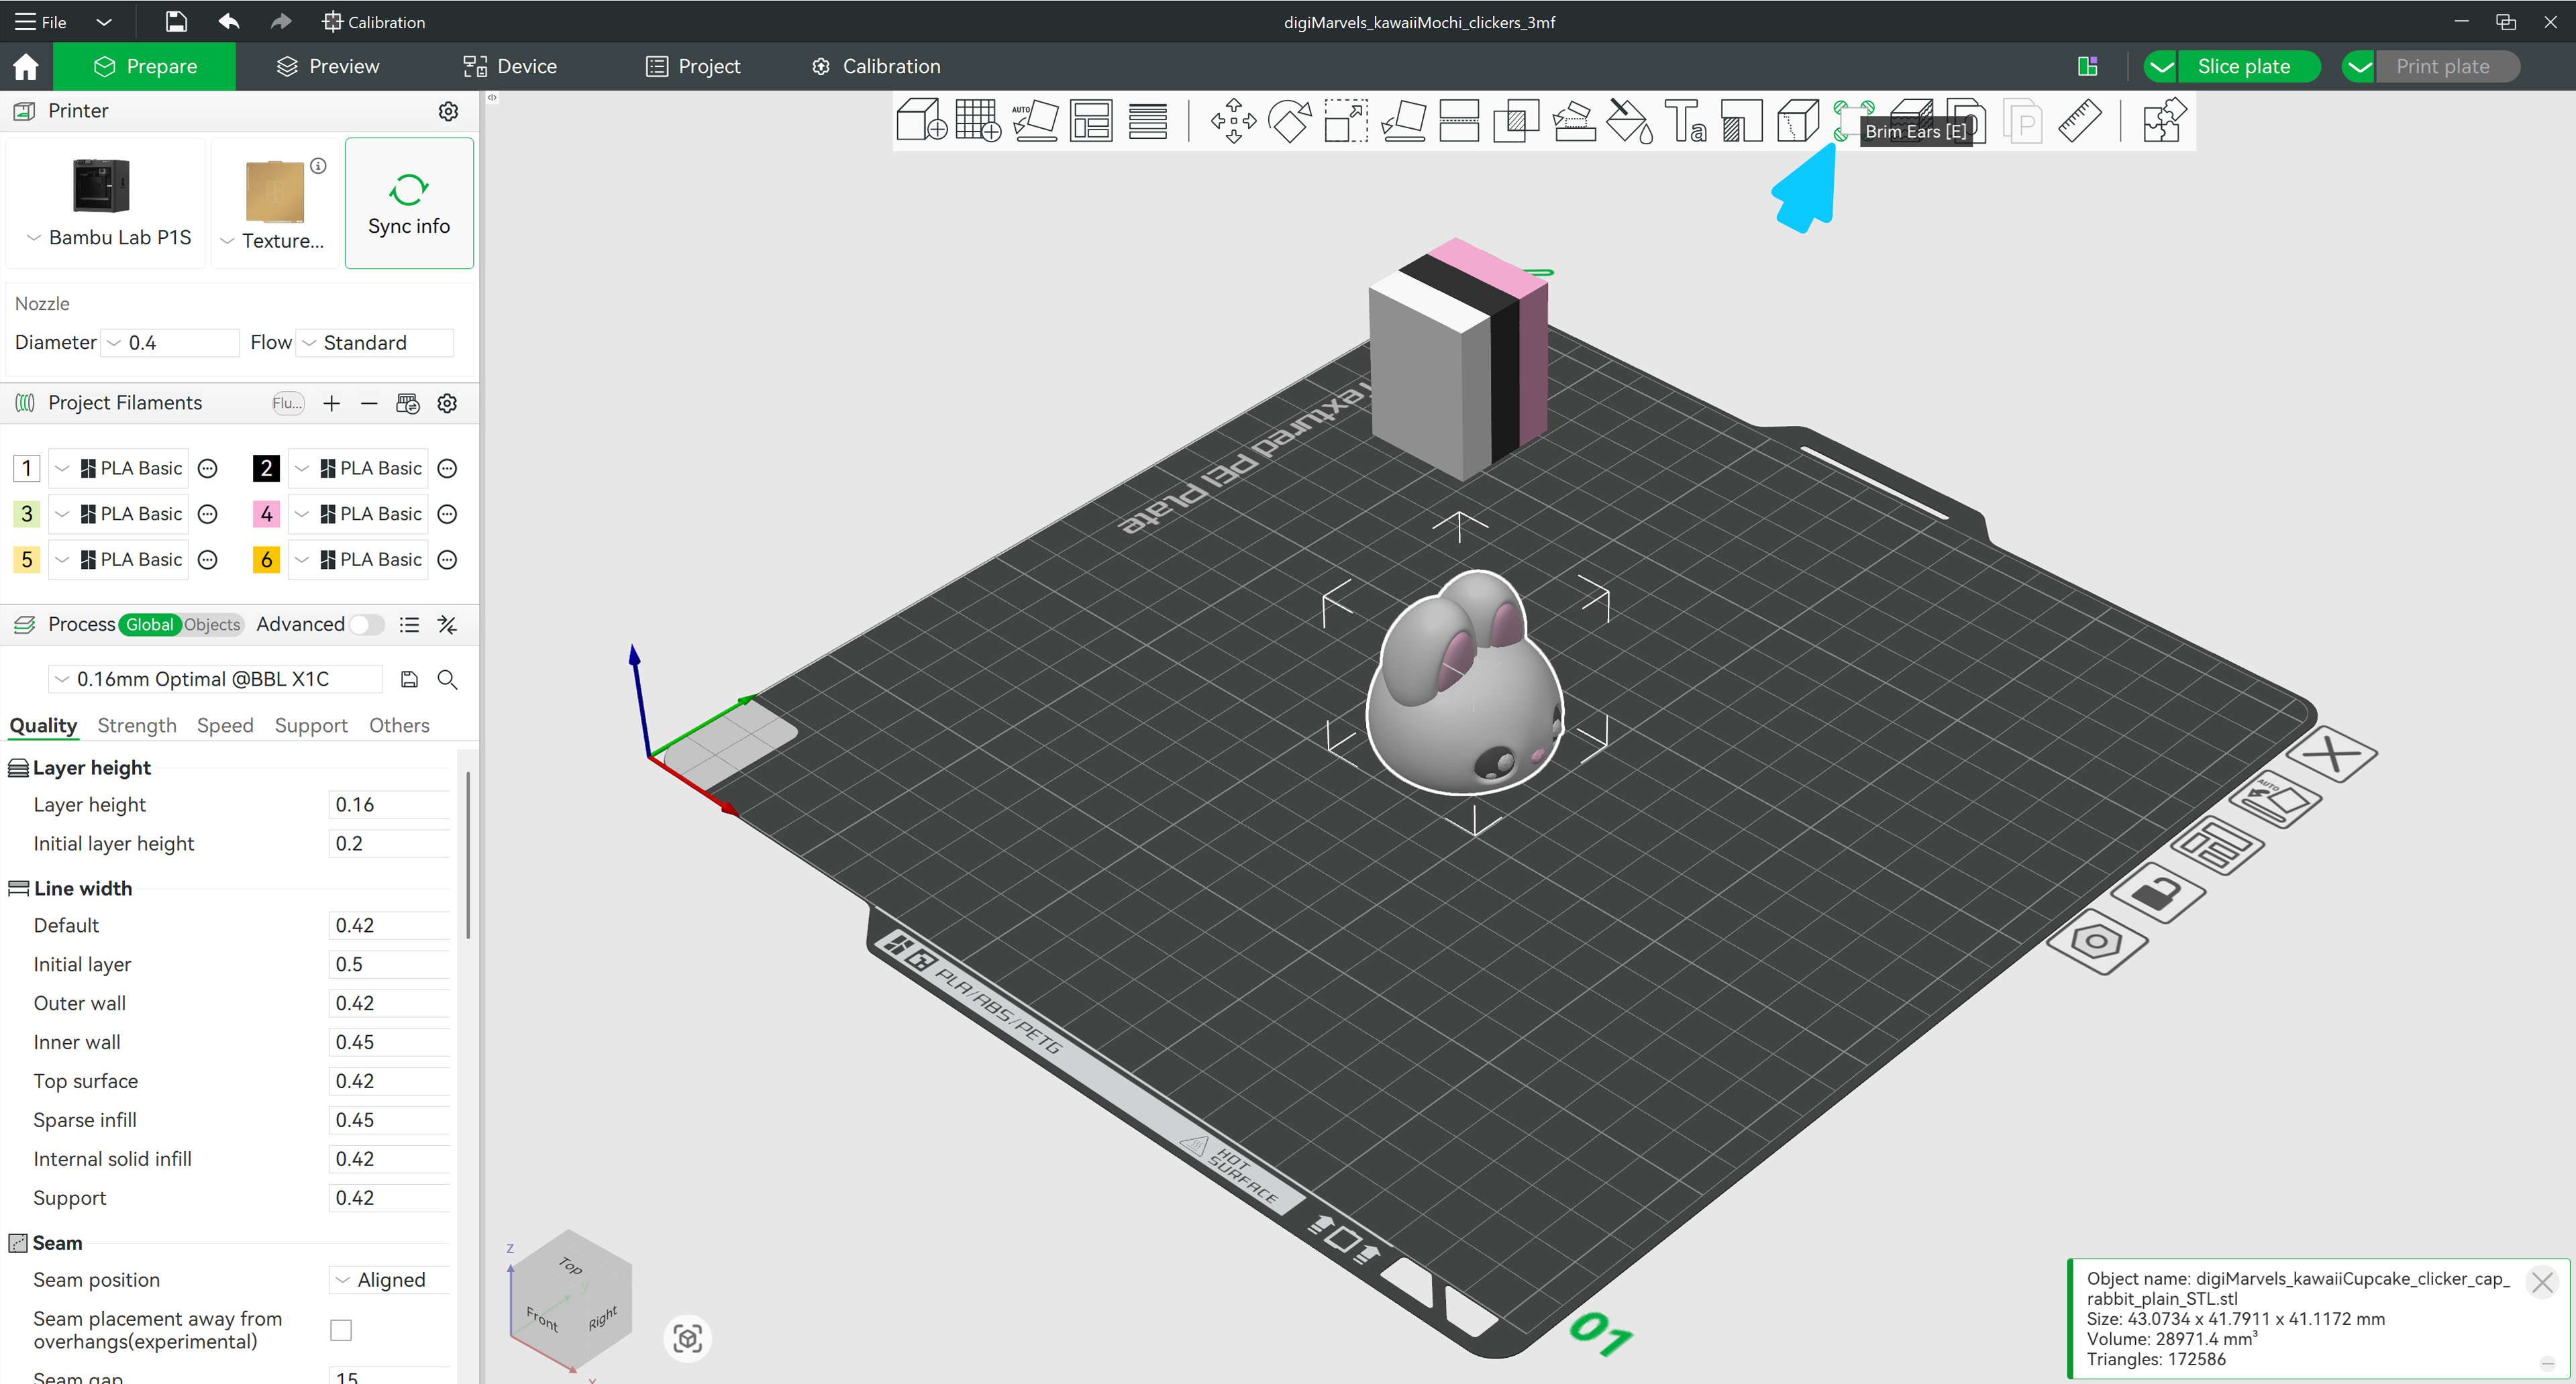
Task: Open the nozzle Diameter 0.4 dropdown
Action: (171, 342)
